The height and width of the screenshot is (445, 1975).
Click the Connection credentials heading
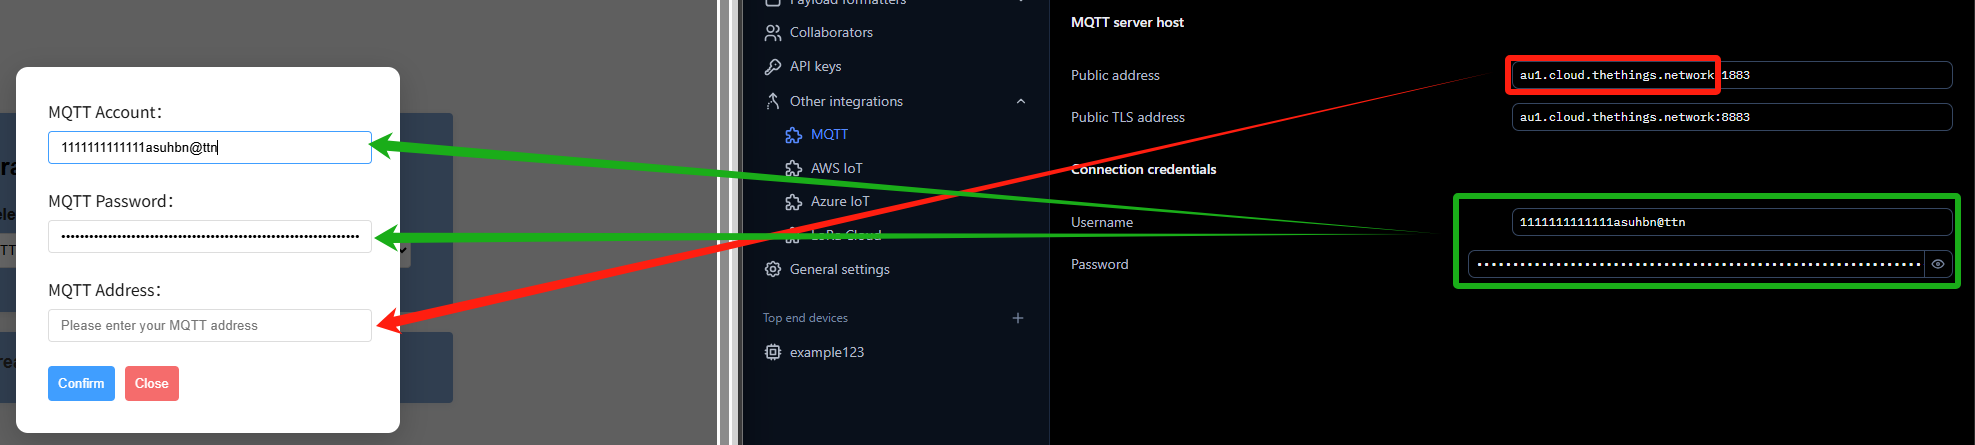click(1143, 169)
